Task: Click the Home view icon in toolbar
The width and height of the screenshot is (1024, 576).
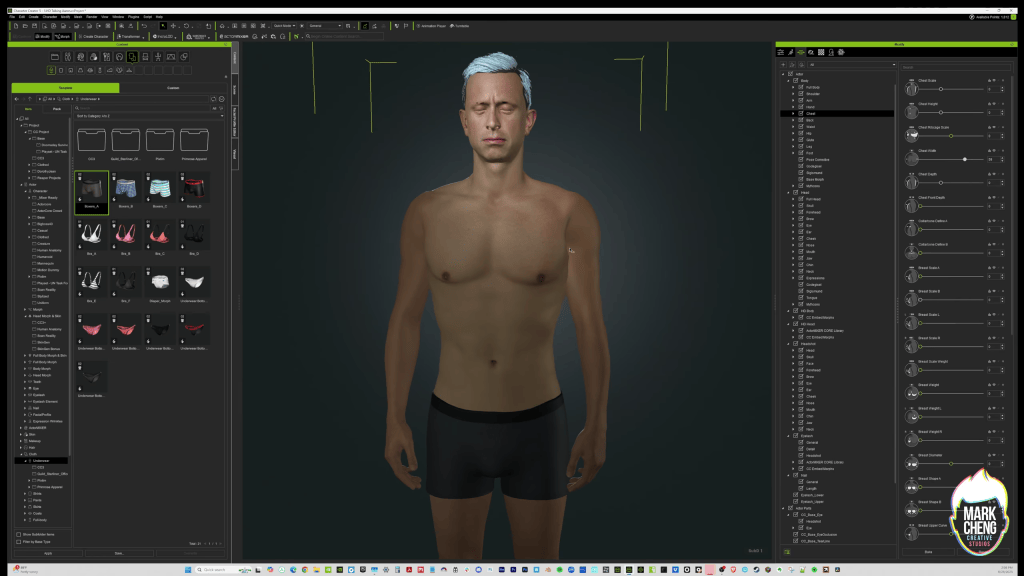Action: (222, 26)
